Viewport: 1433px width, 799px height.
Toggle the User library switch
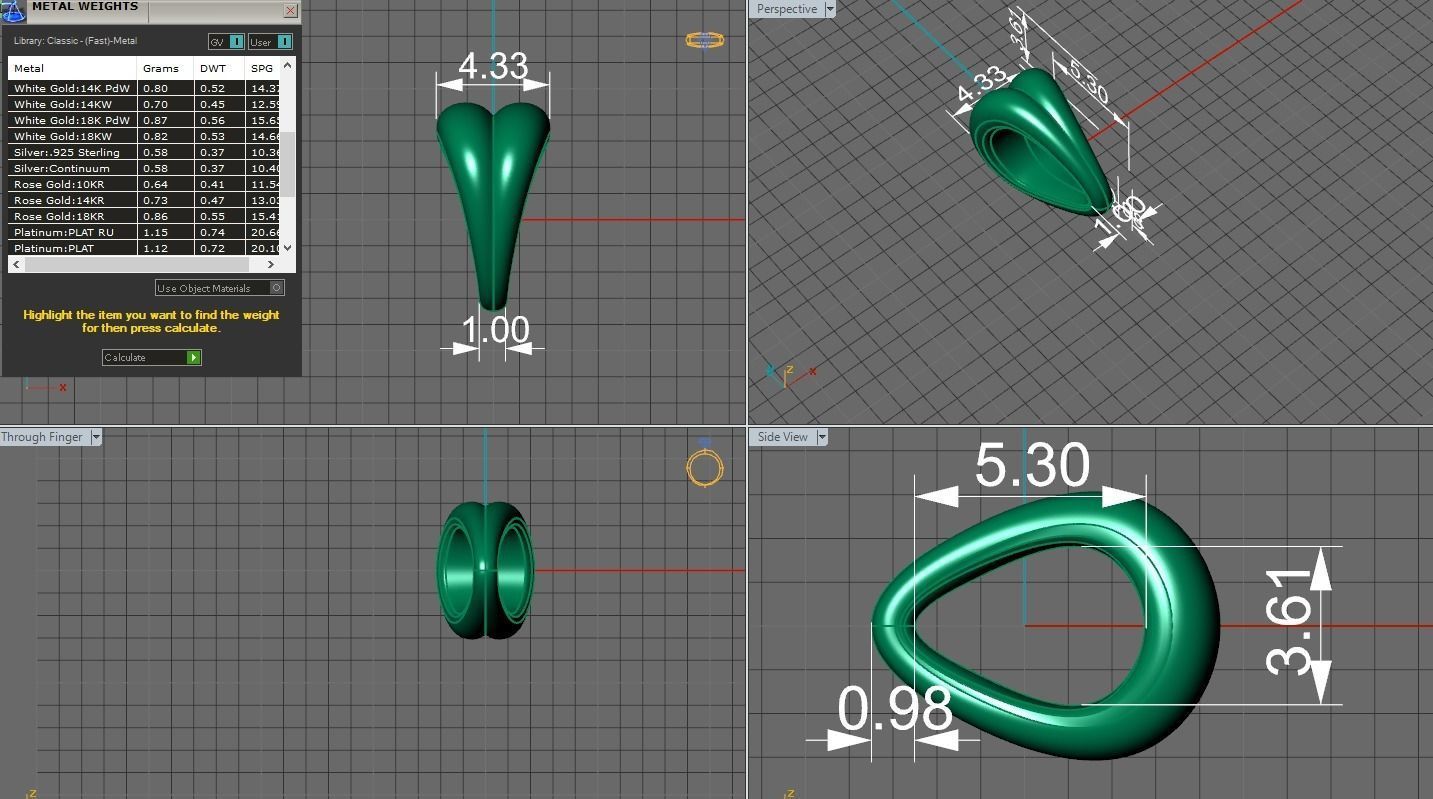[270, 41]
